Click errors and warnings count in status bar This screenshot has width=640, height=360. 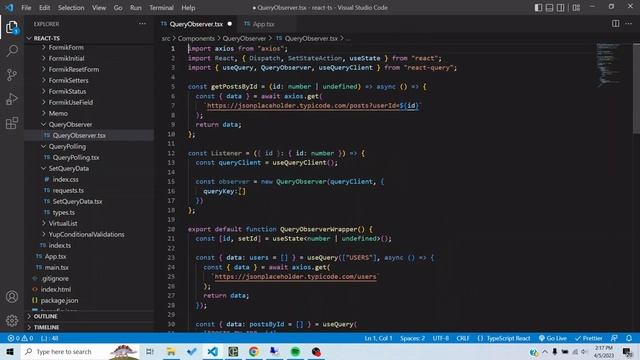(x=20, y=338)
